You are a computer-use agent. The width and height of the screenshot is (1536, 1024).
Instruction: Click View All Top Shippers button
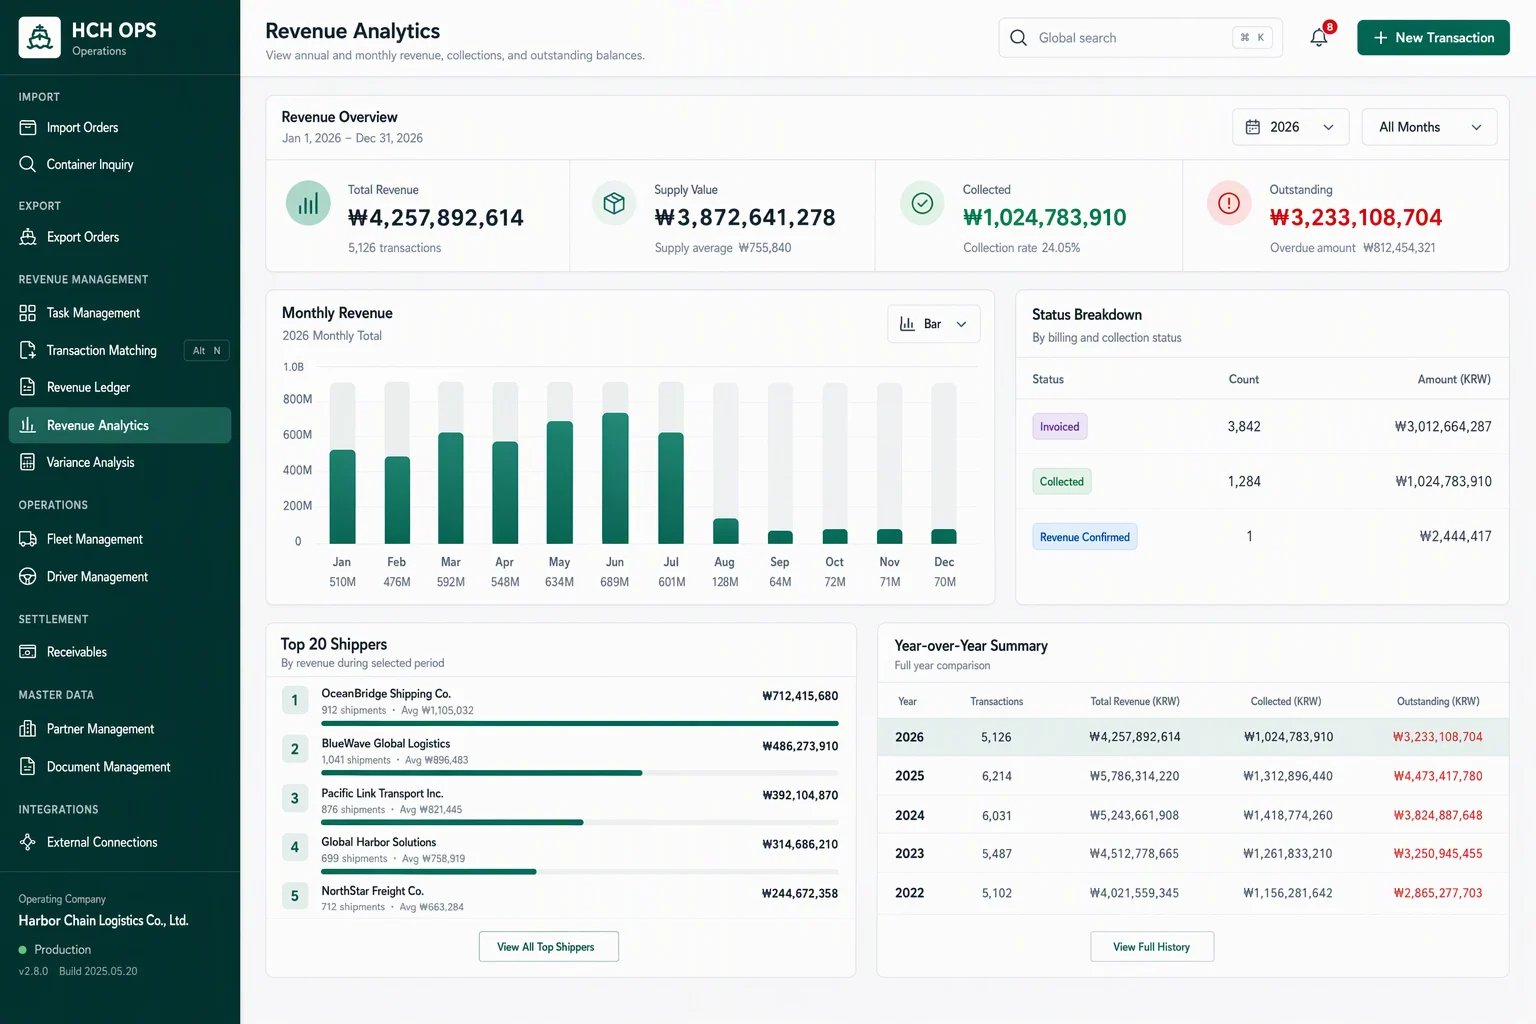549,947
